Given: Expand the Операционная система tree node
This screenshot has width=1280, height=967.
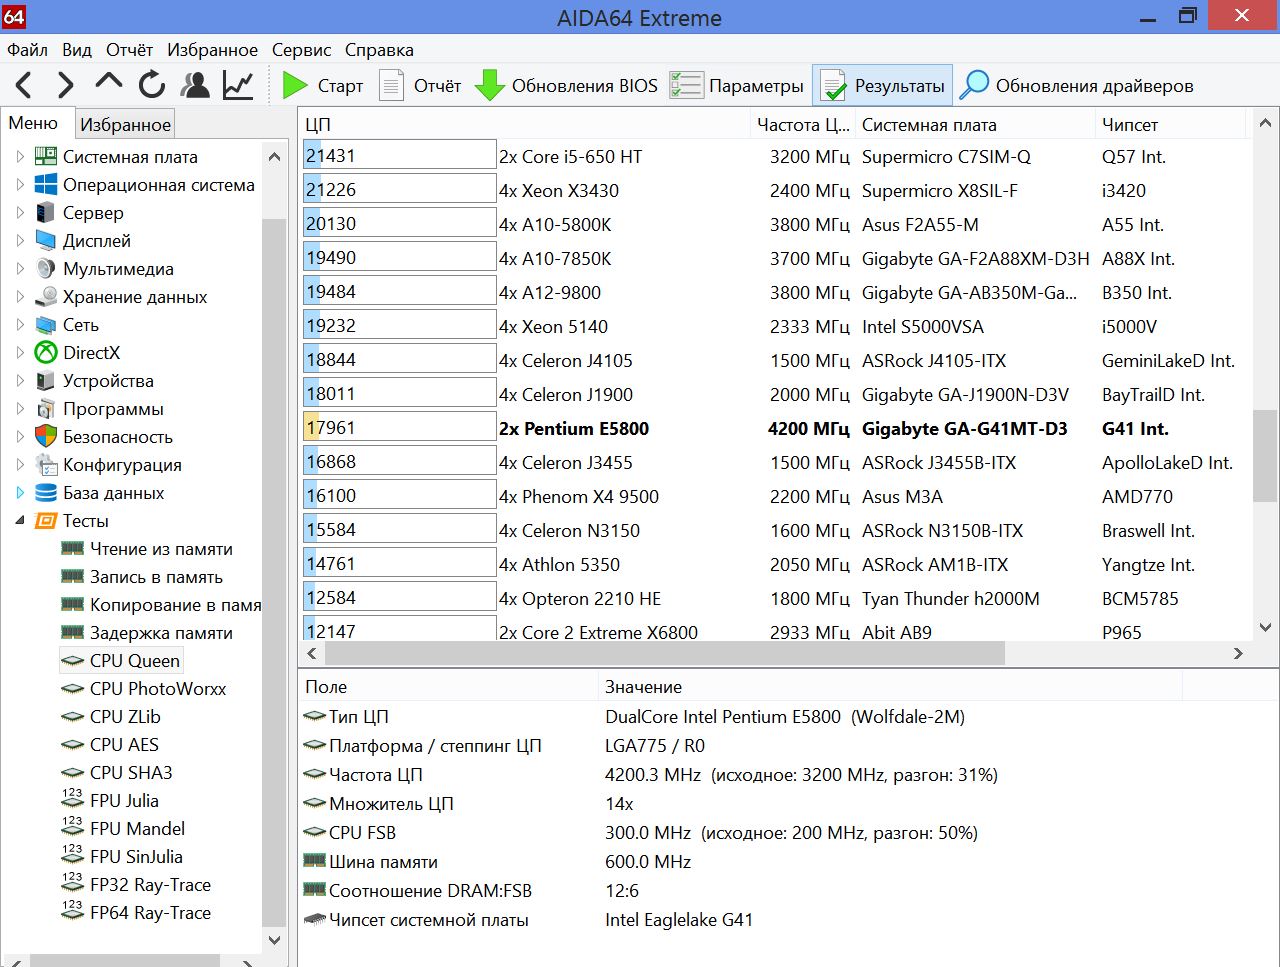Looking at the screenshot, I should click(x=20, y=185).
